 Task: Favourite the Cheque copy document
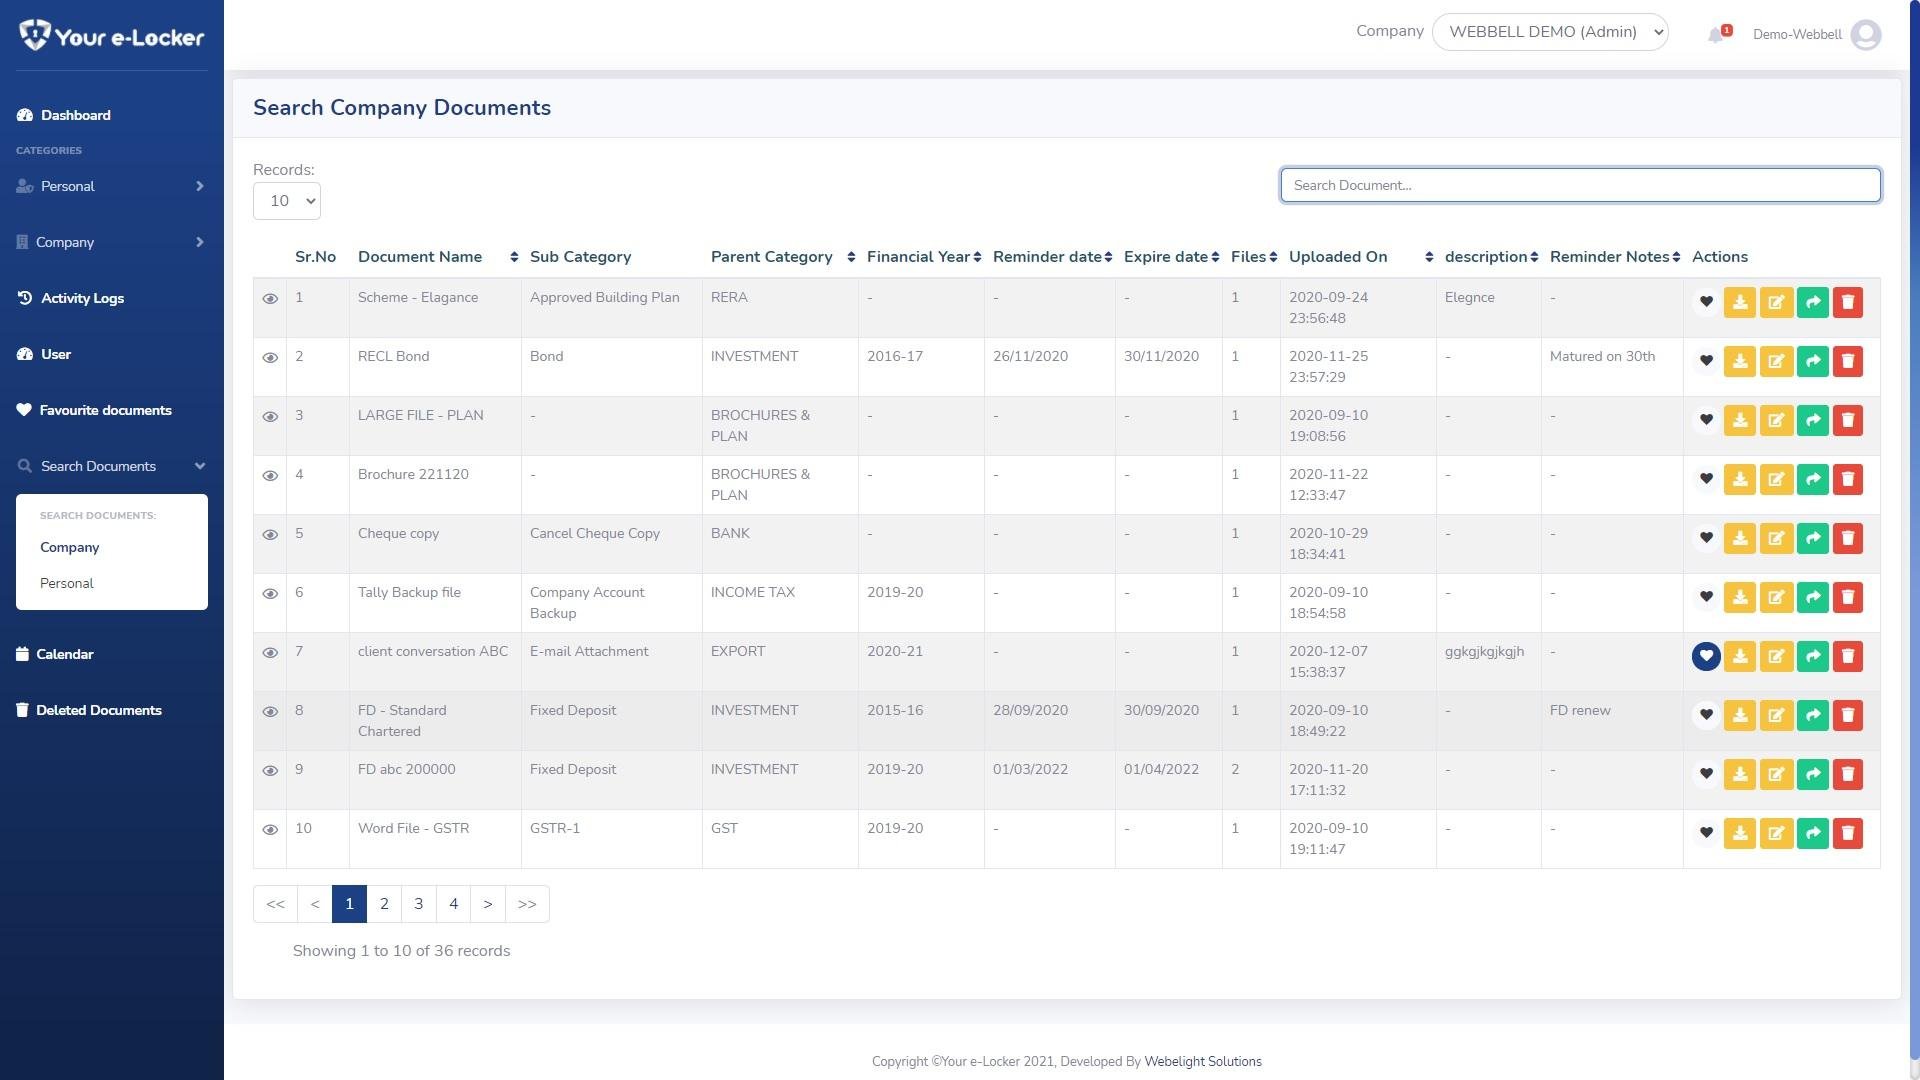(x=1706, y=538)
